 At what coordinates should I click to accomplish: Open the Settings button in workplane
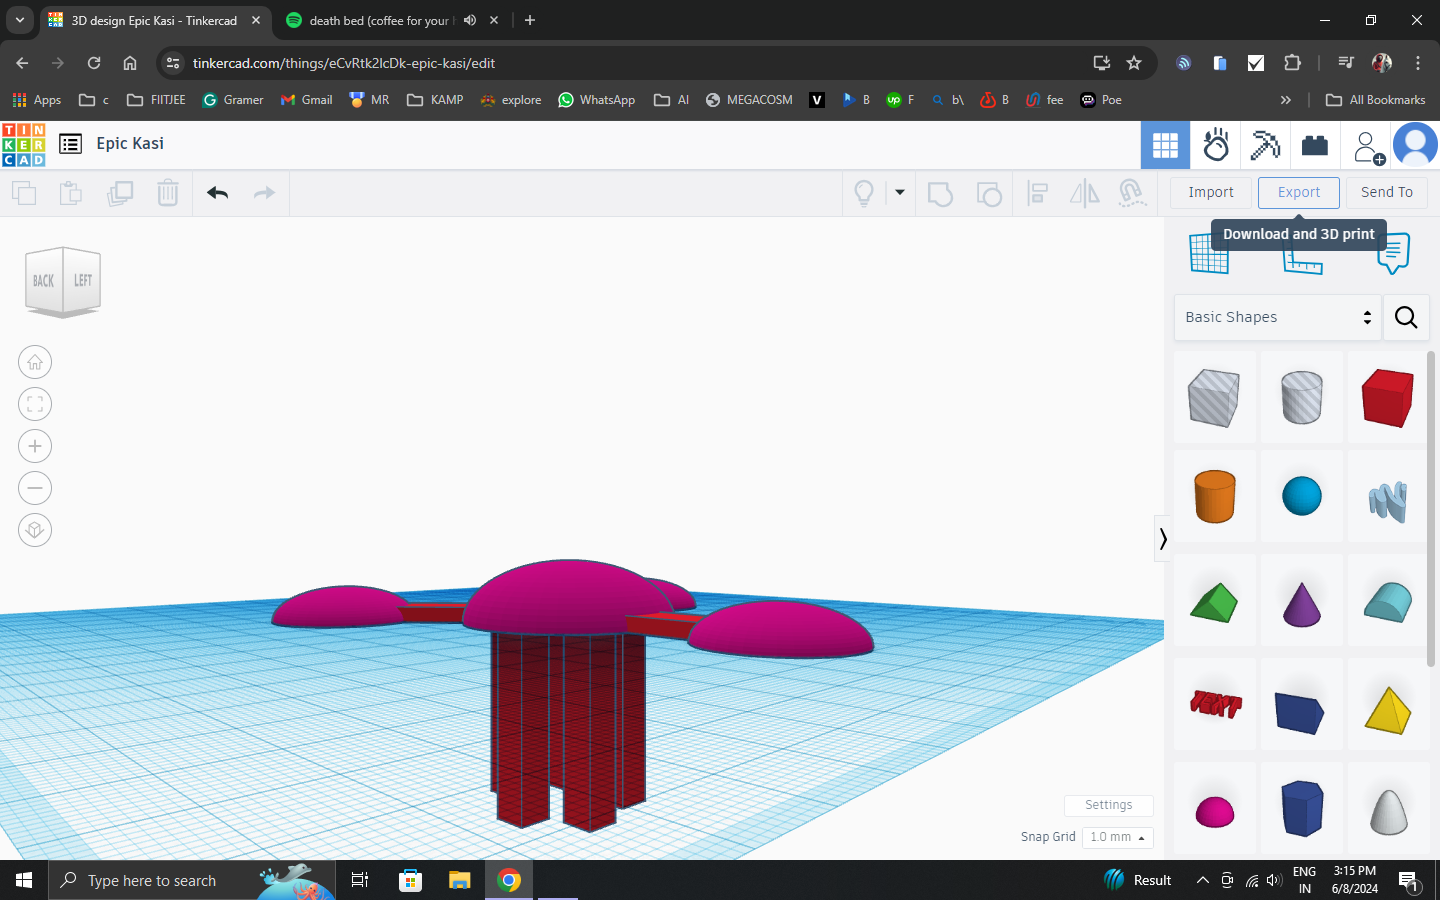pyautogui.click(x=1108, y=805)
